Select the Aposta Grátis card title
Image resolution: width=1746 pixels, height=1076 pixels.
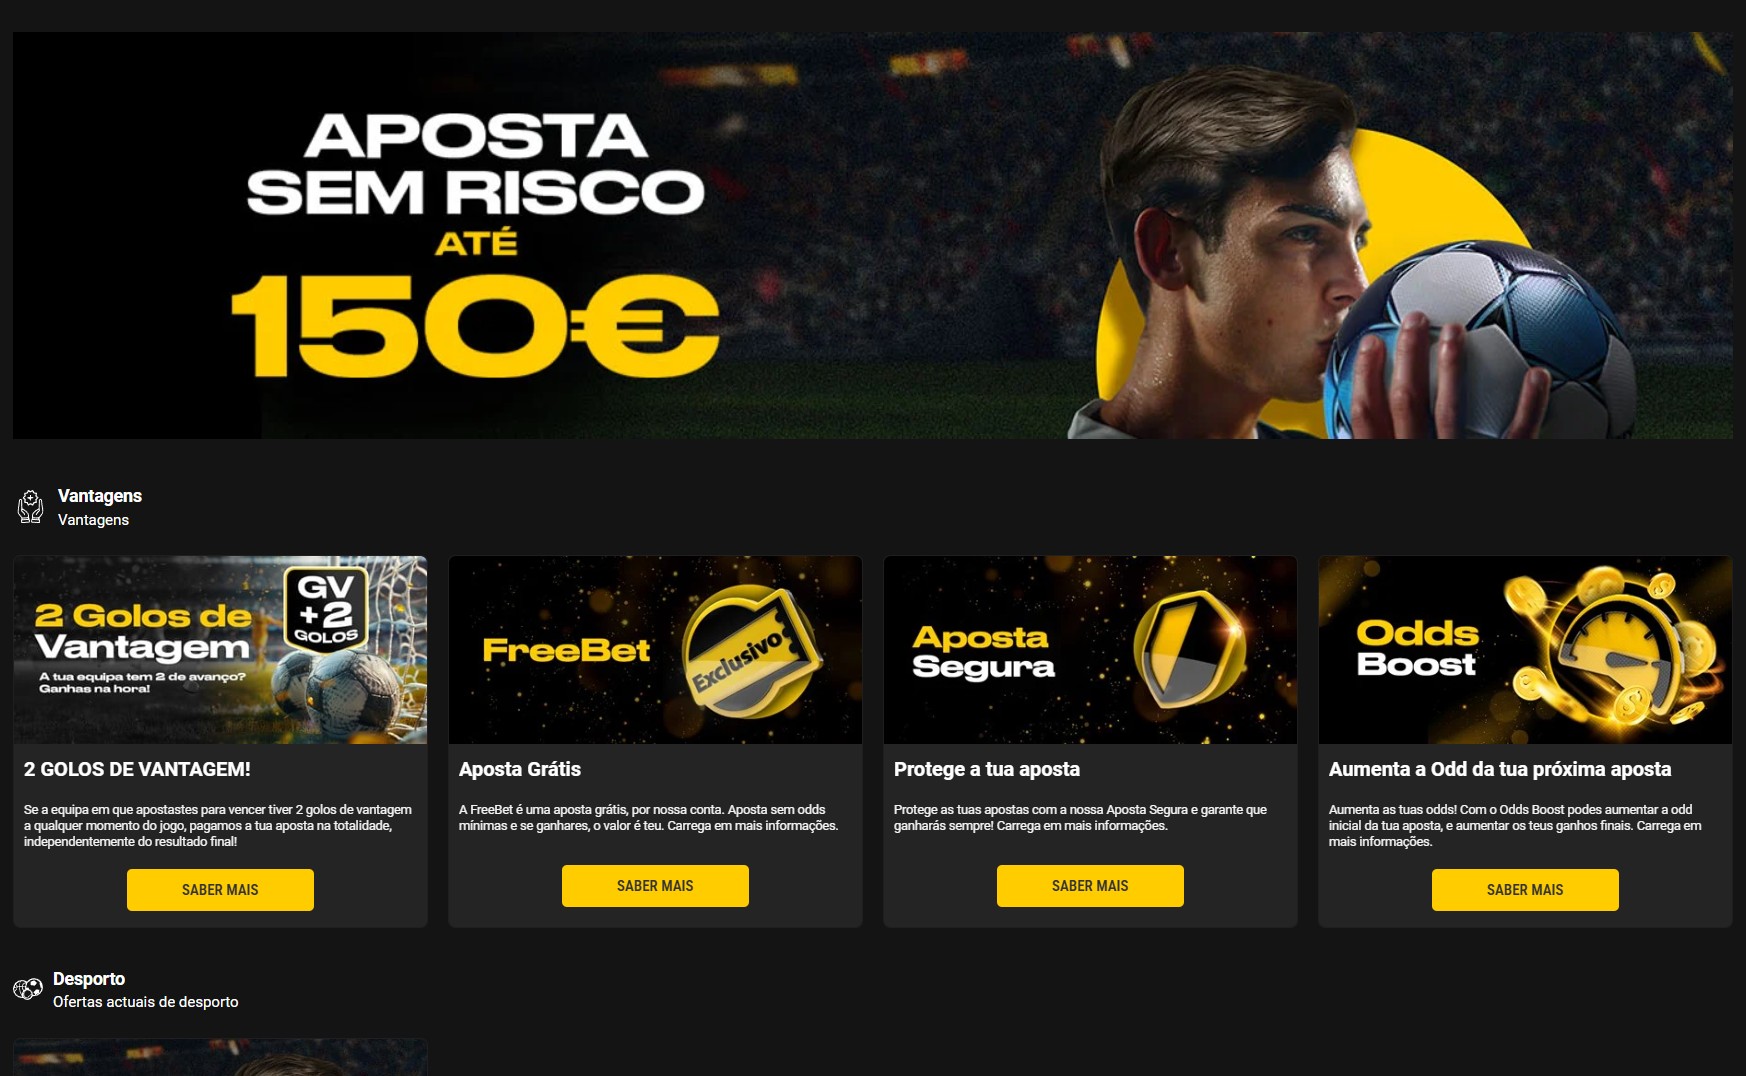[520, 769]
